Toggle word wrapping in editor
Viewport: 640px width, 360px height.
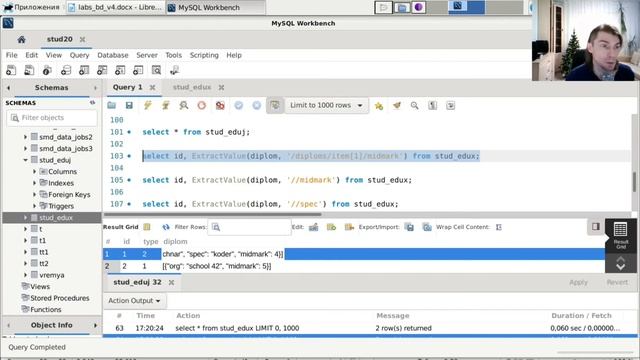[x=451, y=105]
